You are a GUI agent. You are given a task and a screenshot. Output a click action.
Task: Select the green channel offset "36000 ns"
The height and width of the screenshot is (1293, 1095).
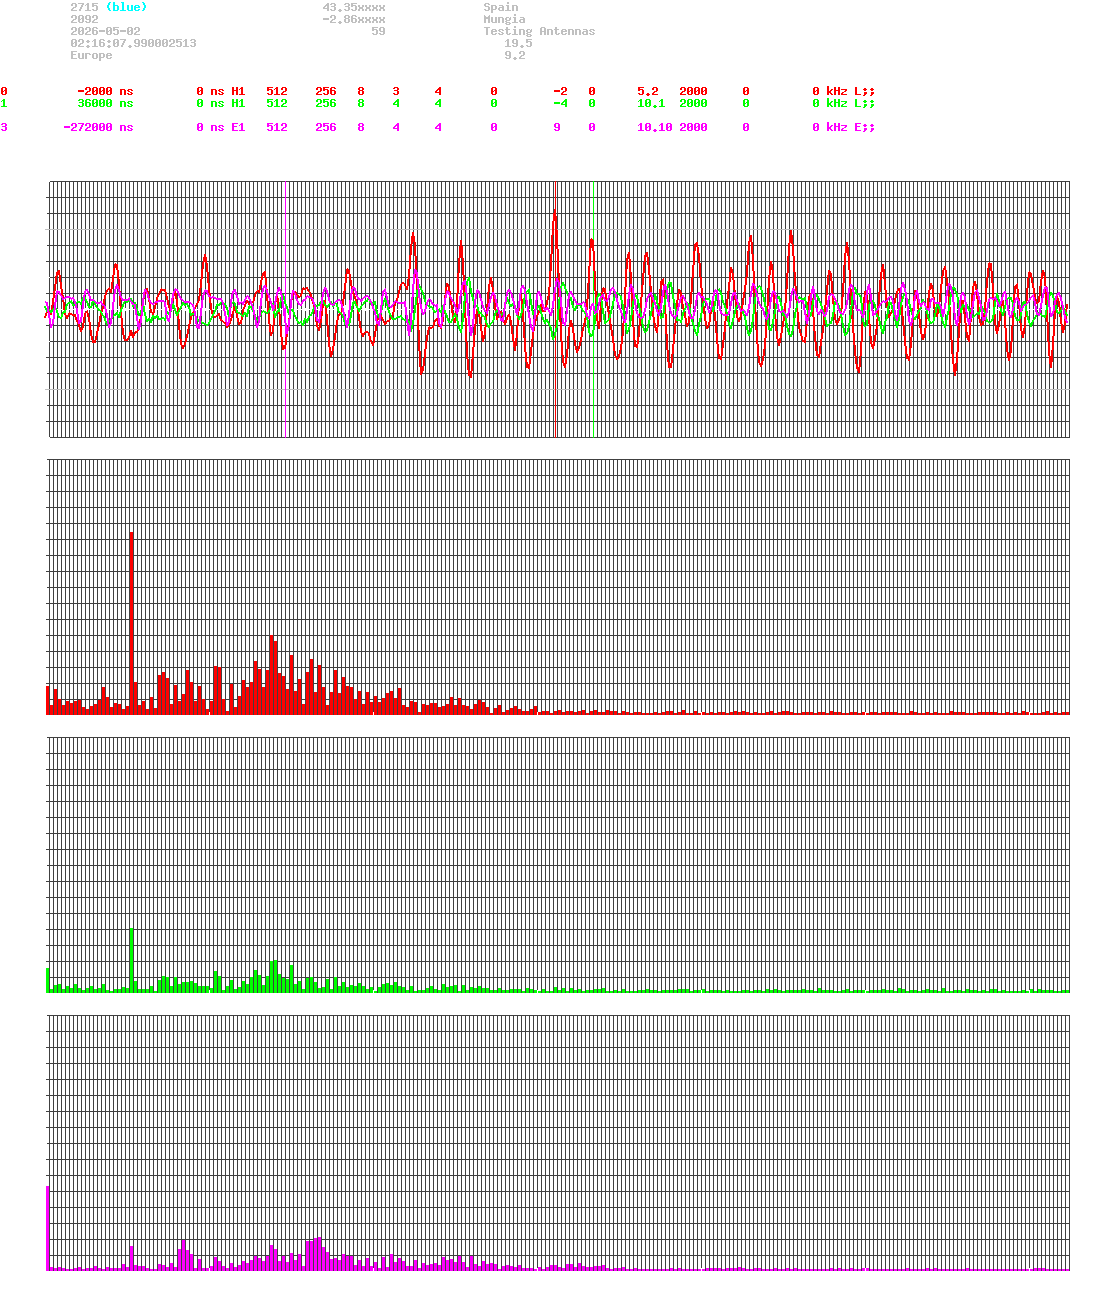105,103
